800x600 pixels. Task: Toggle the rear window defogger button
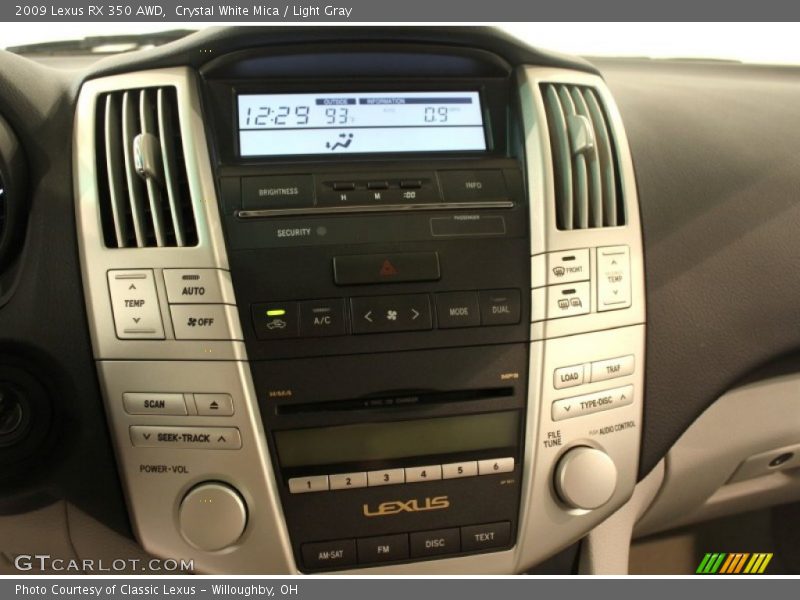[x=569, y=300]
